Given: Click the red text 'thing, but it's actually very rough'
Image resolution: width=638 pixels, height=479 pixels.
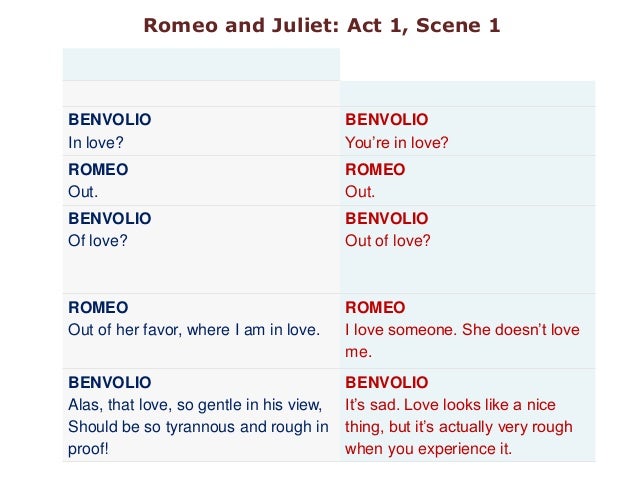Looking at the screenshot, I should (459, 426).
